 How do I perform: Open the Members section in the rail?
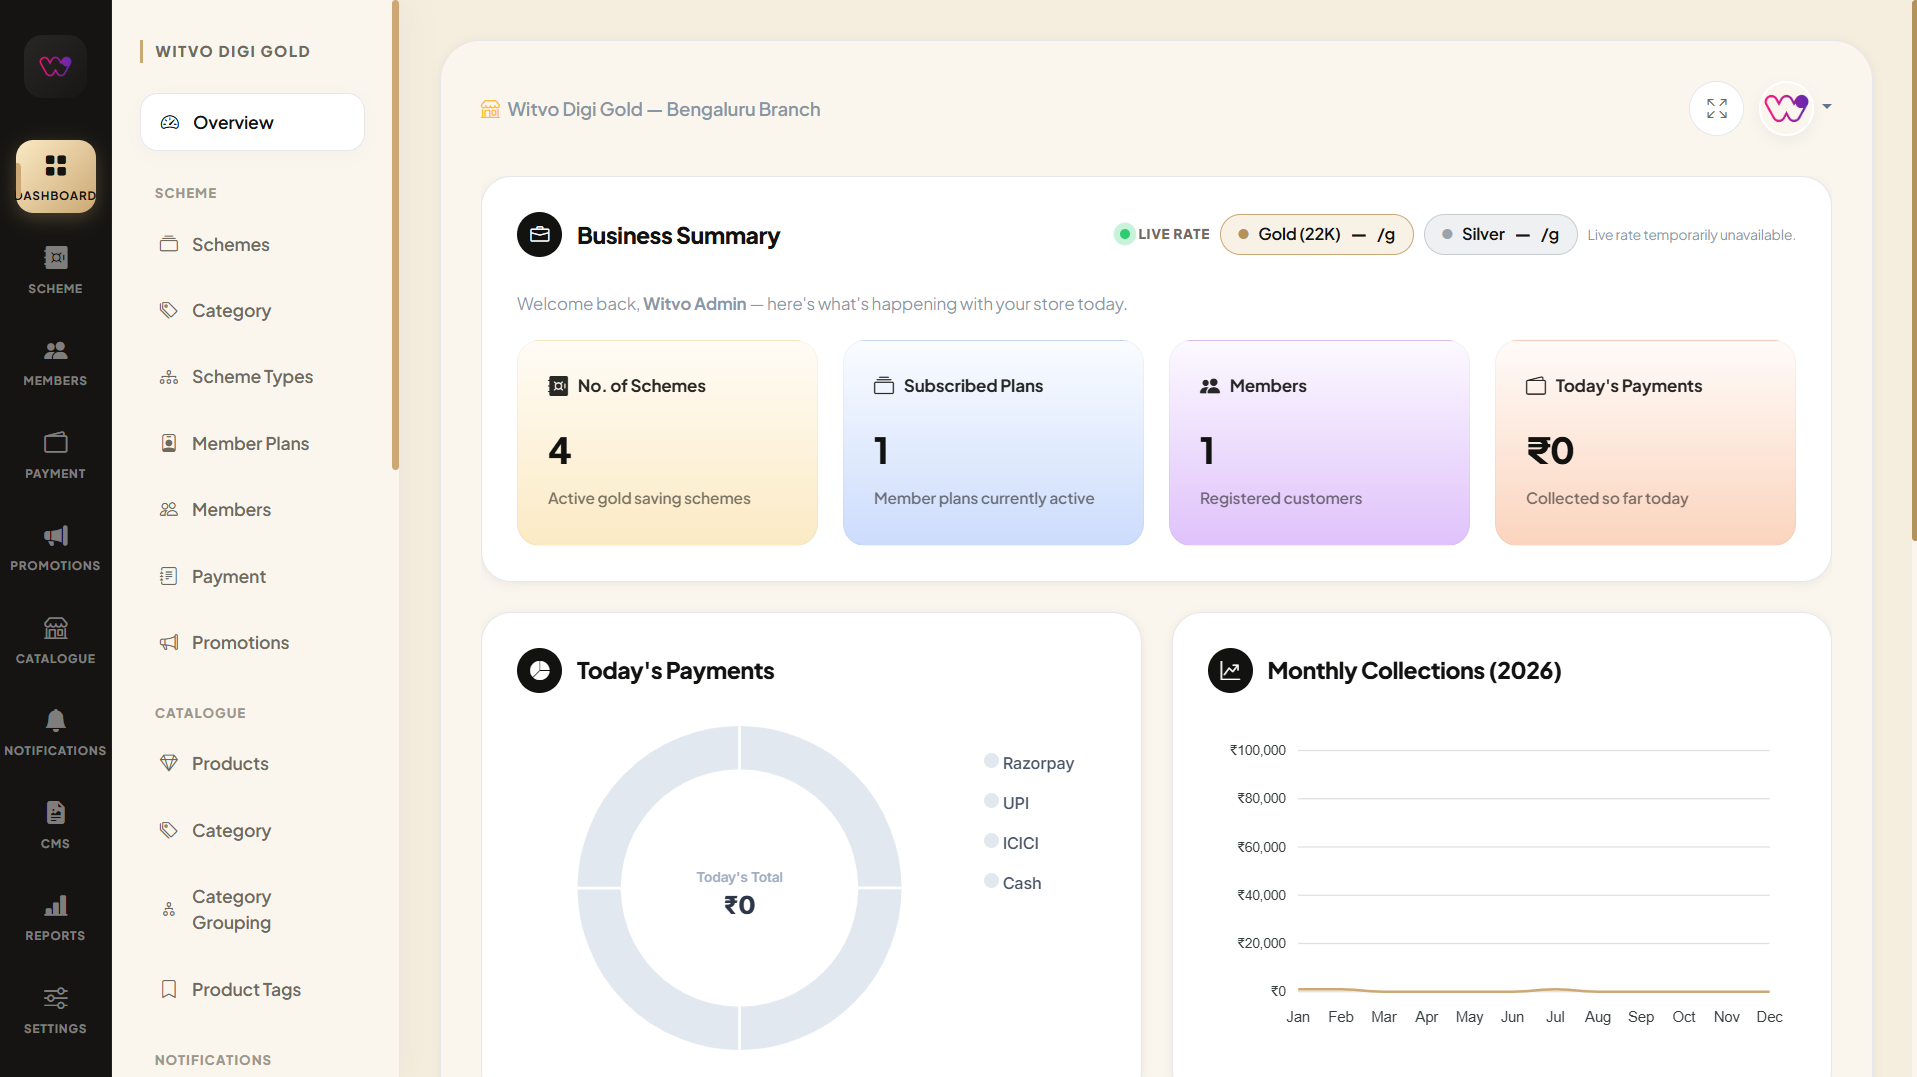[55, 363]
